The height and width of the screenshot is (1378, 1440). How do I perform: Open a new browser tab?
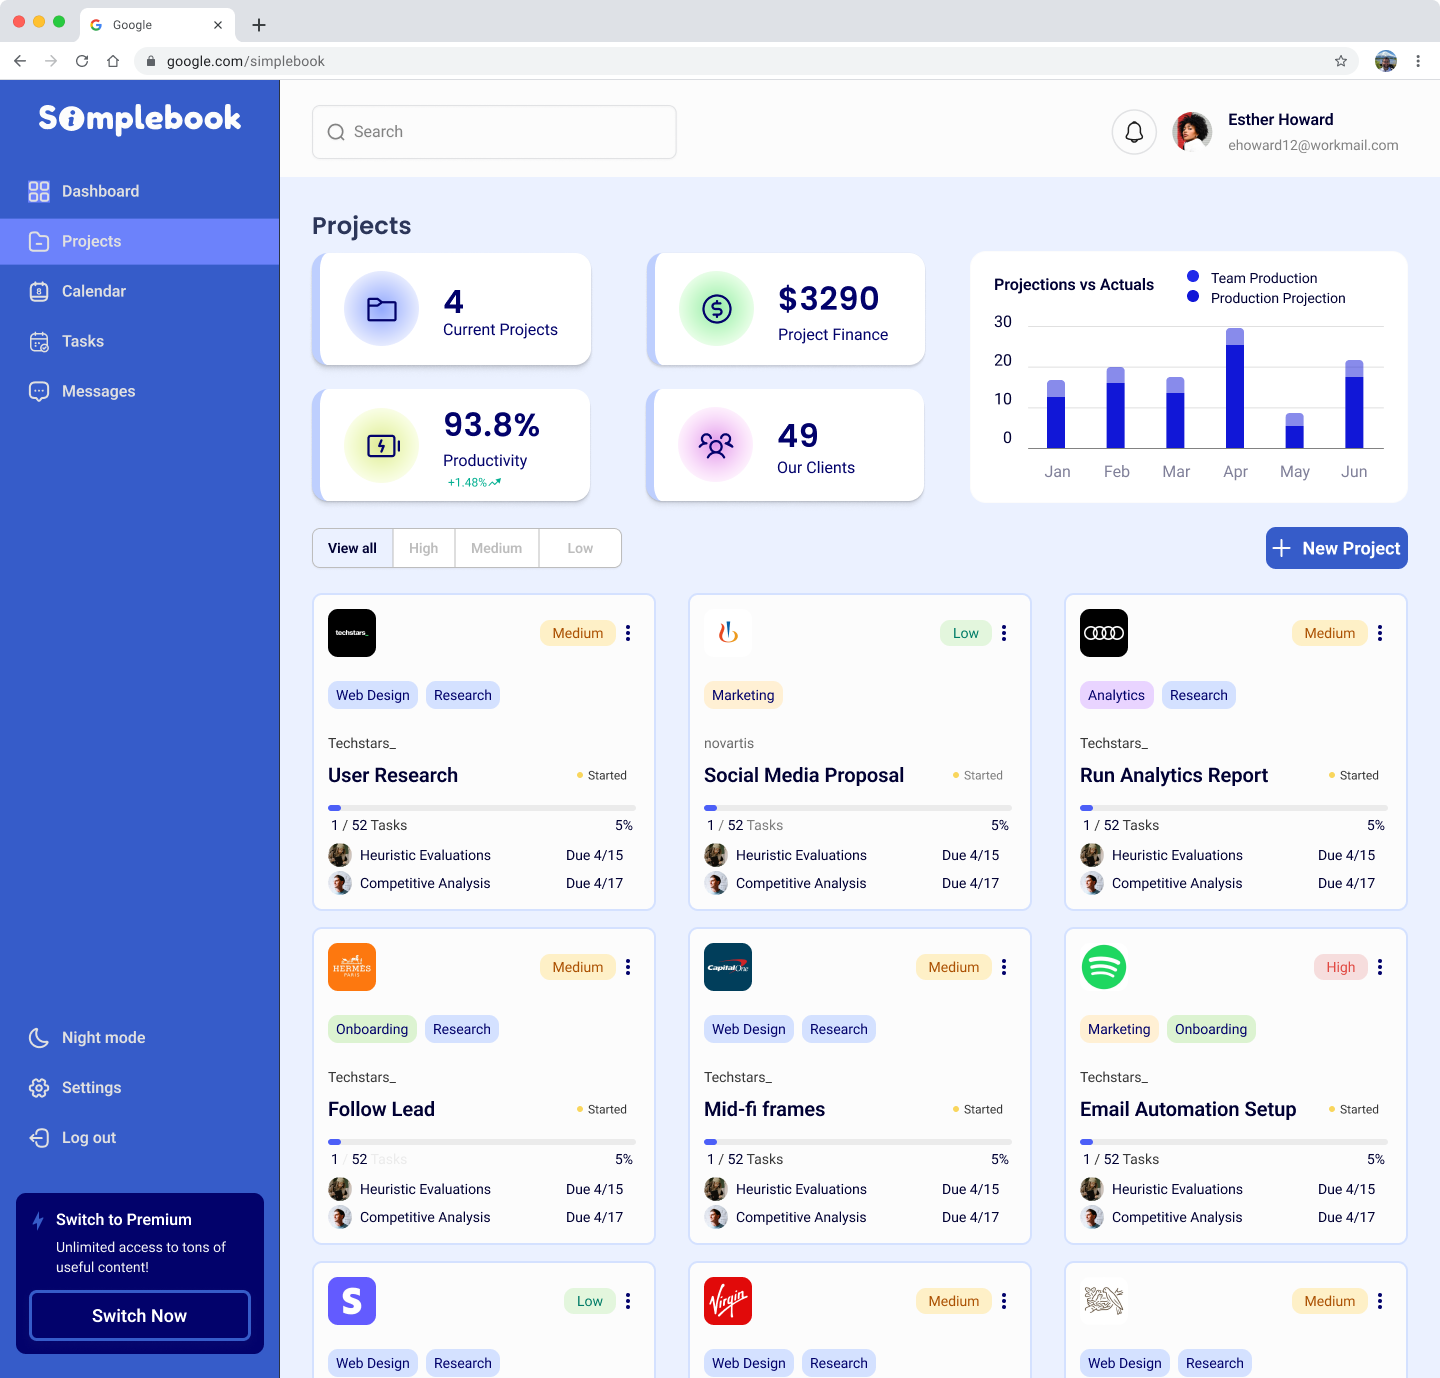click(259, 25)
